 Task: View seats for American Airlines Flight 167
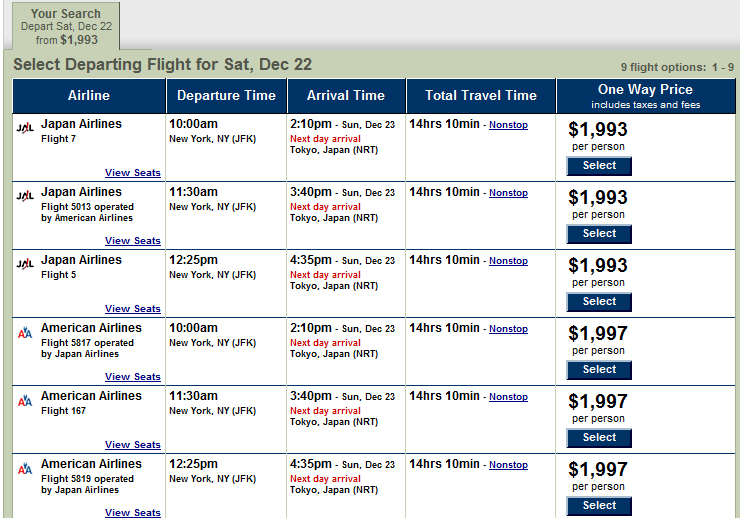point(133,444)
